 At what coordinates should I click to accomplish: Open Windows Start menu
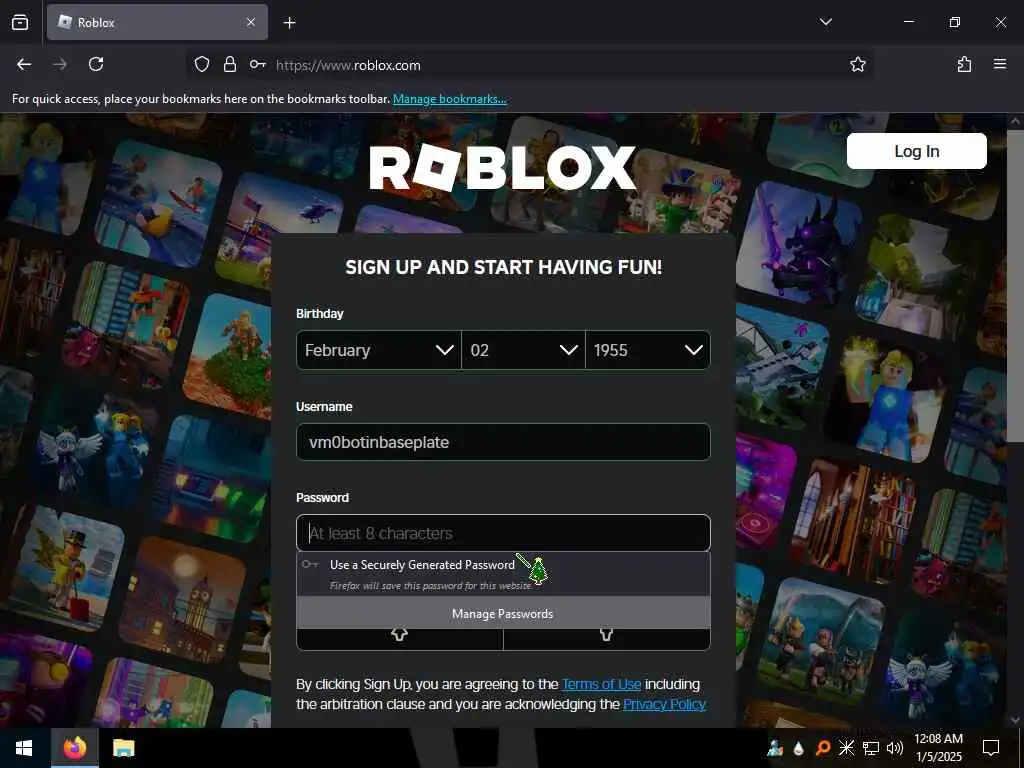coord(24,748)
